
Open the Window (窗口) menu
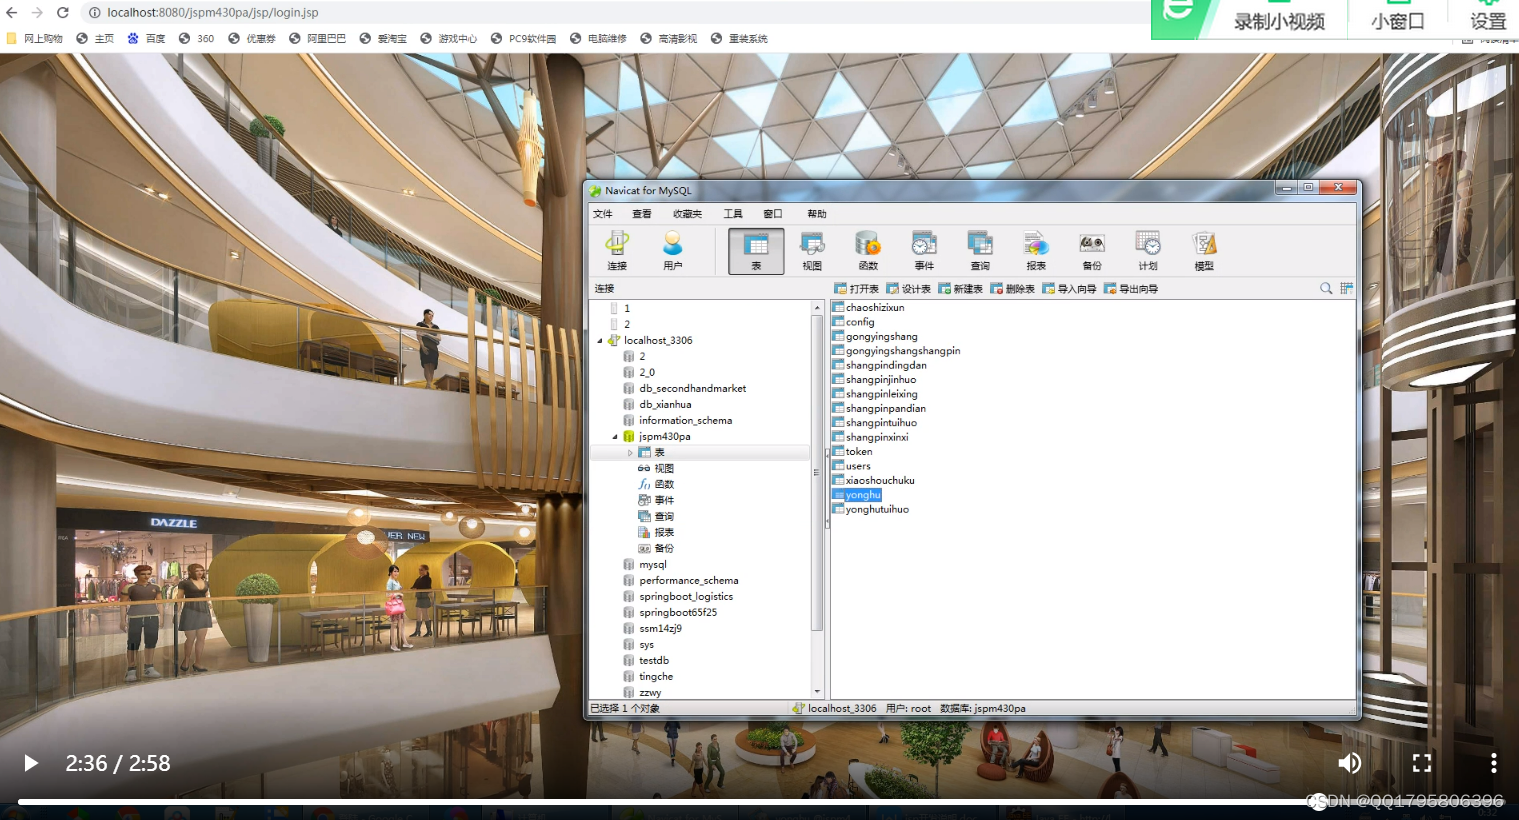tap(773, 214)
